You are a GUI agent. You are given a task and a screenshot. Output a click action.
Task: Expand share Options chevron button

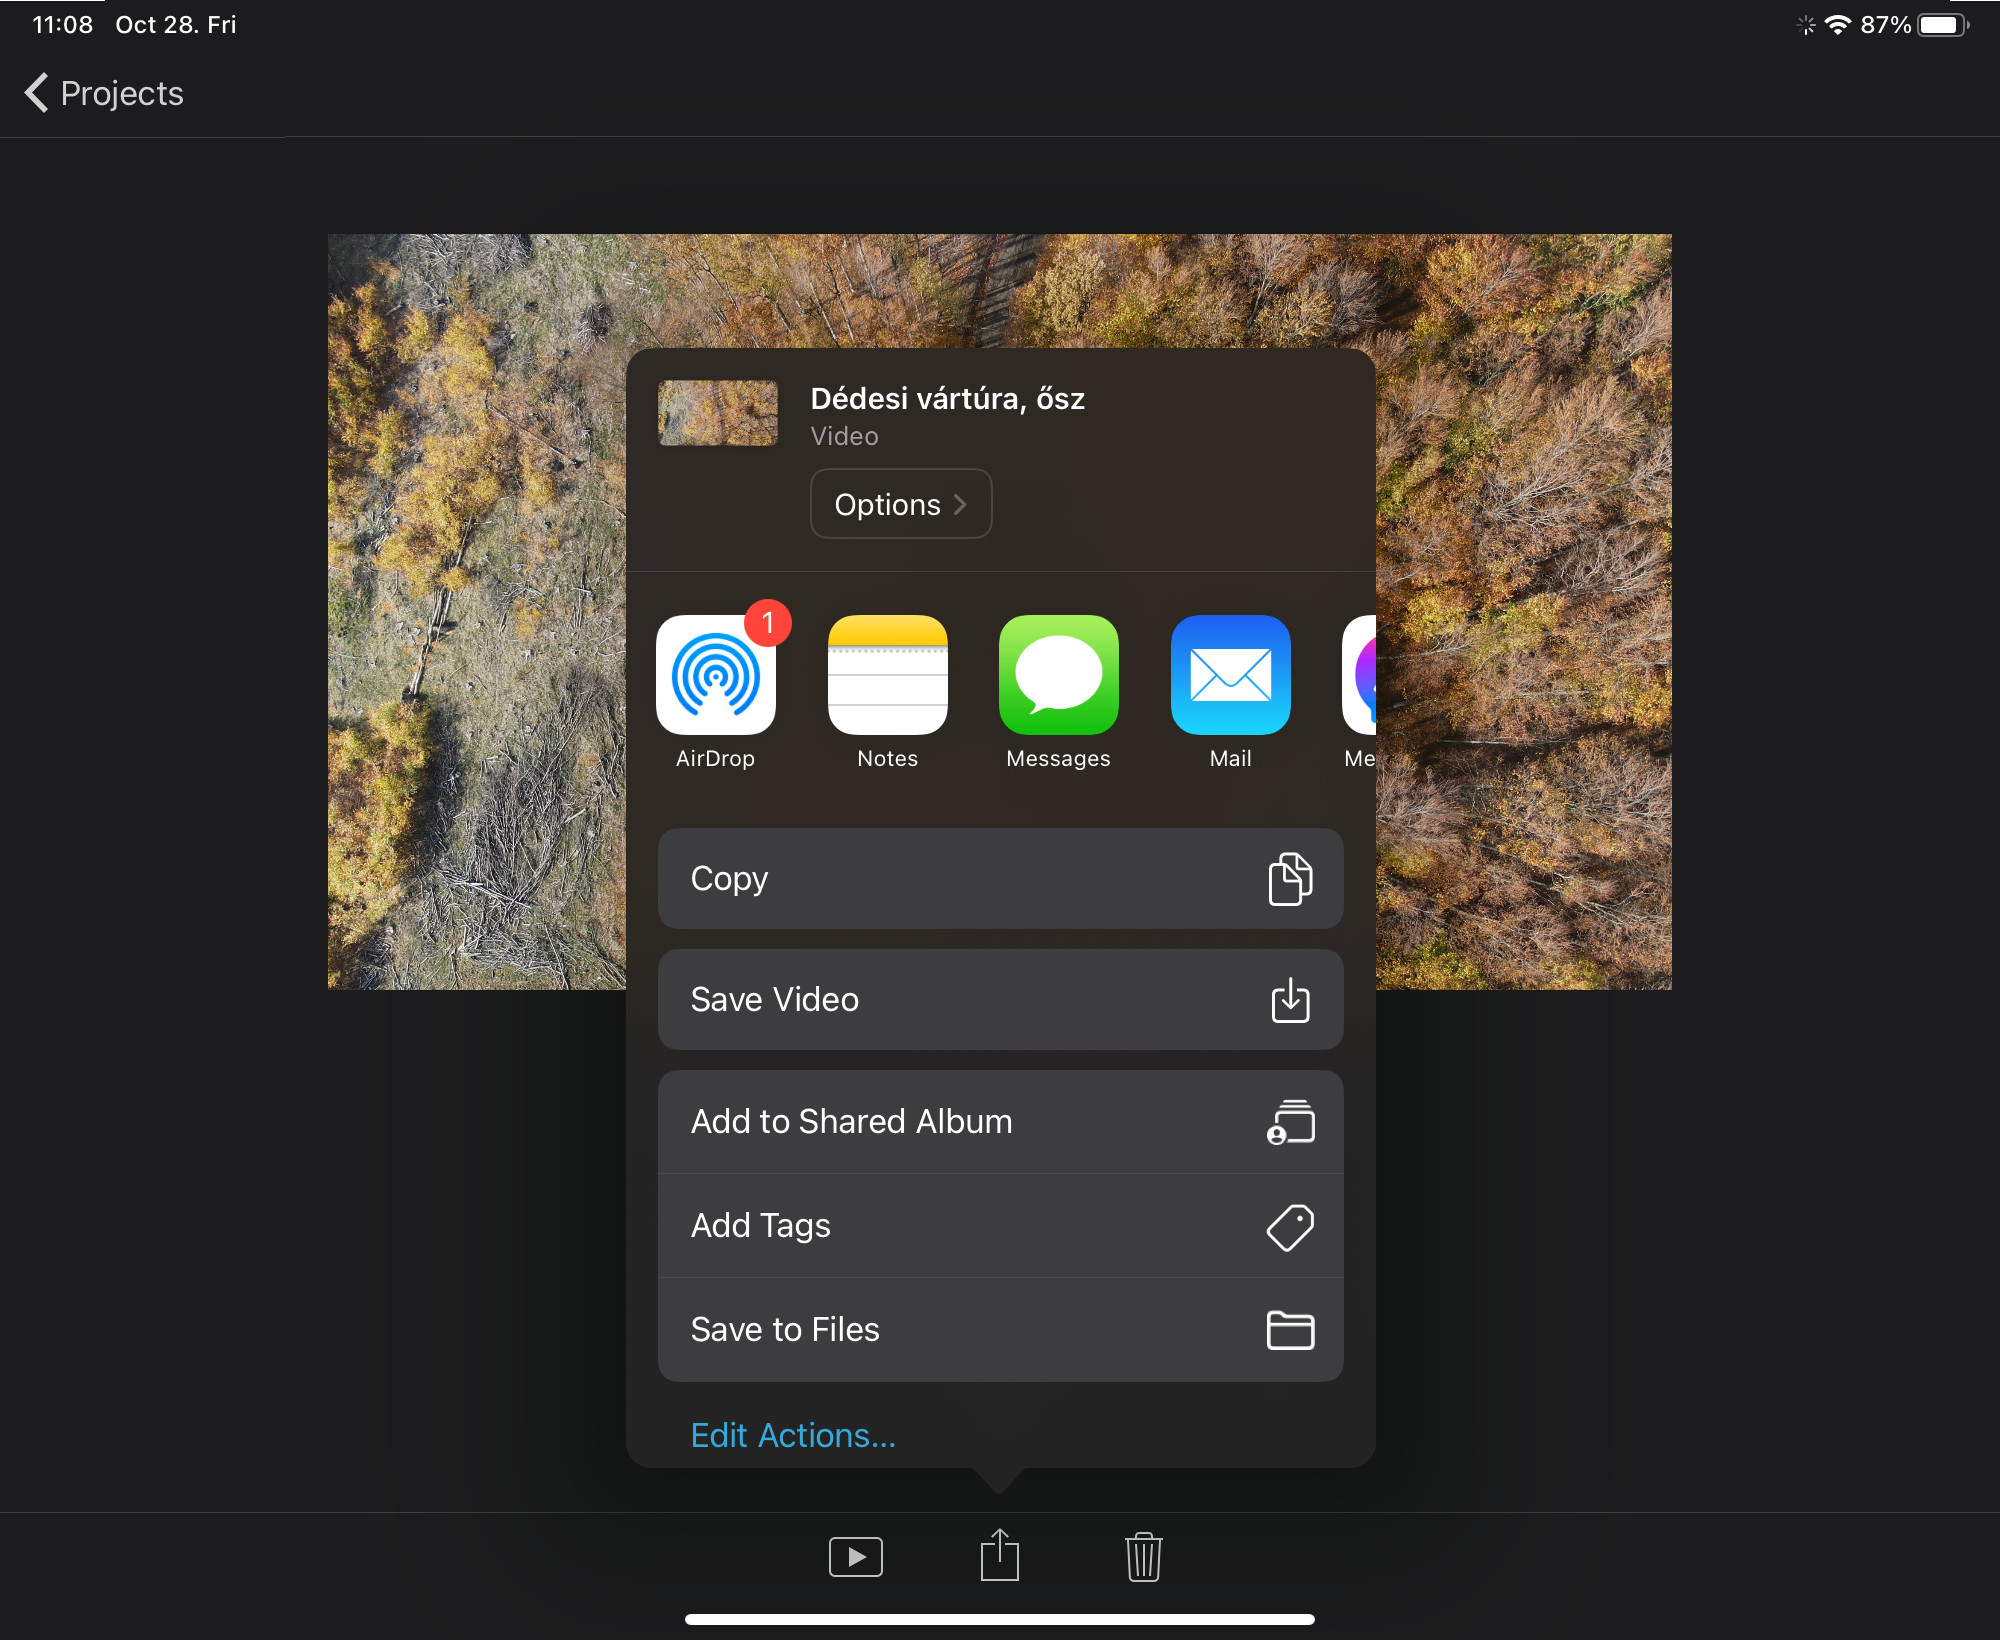(x=901, y=504)
